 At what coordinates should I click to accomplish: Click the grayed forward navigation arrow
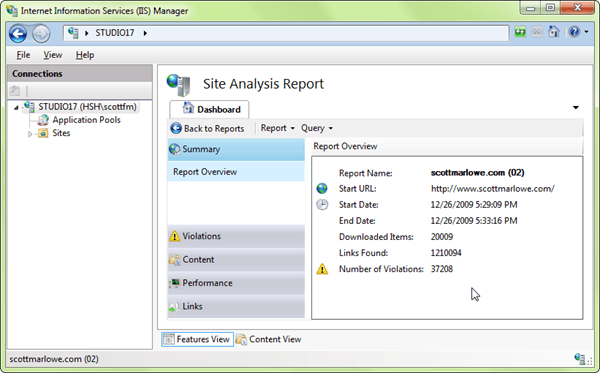pos(41,34)
